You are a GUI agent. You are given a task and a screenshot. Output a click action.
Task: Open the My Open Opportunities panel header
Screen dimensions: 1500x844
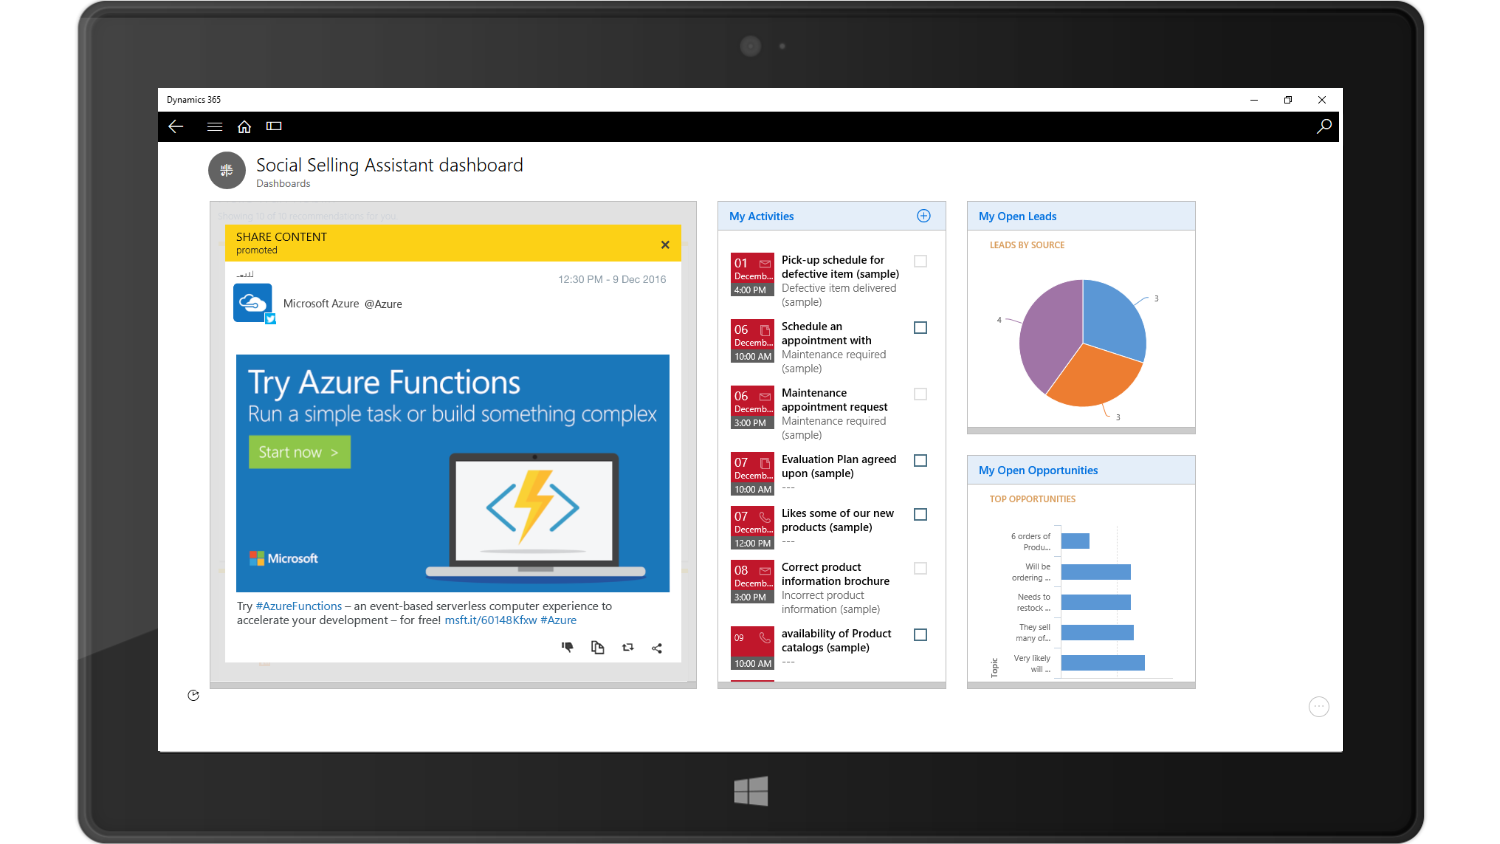pyautogui.click(x=1038, y=470)
